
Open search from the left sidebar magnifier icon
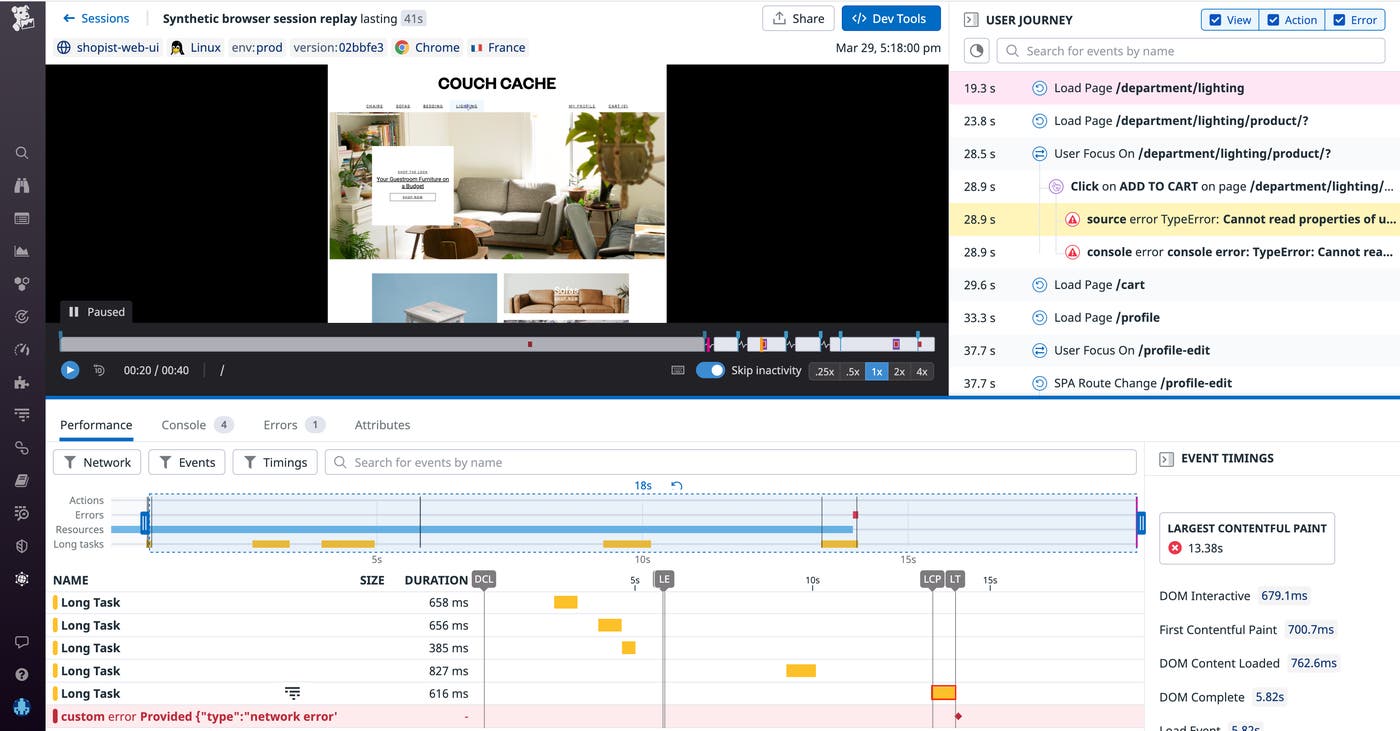click(22, 153)
